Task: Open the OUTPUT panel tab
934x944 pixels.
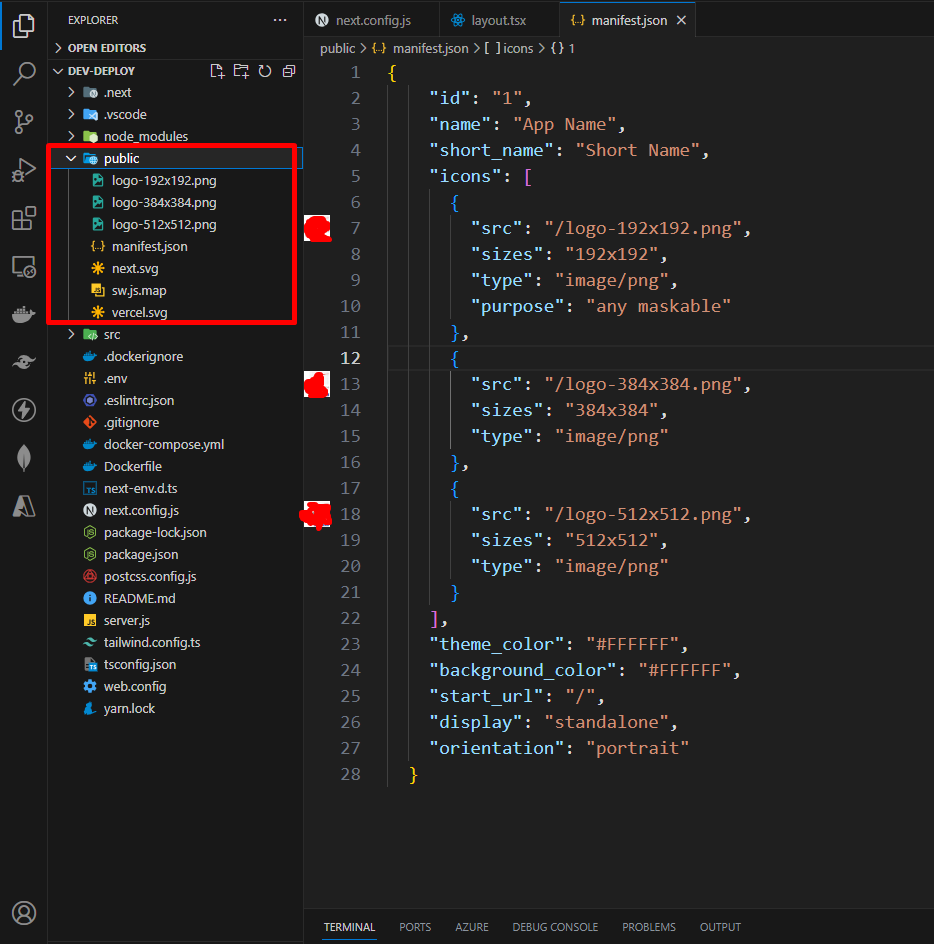Action: coord(720,927)
